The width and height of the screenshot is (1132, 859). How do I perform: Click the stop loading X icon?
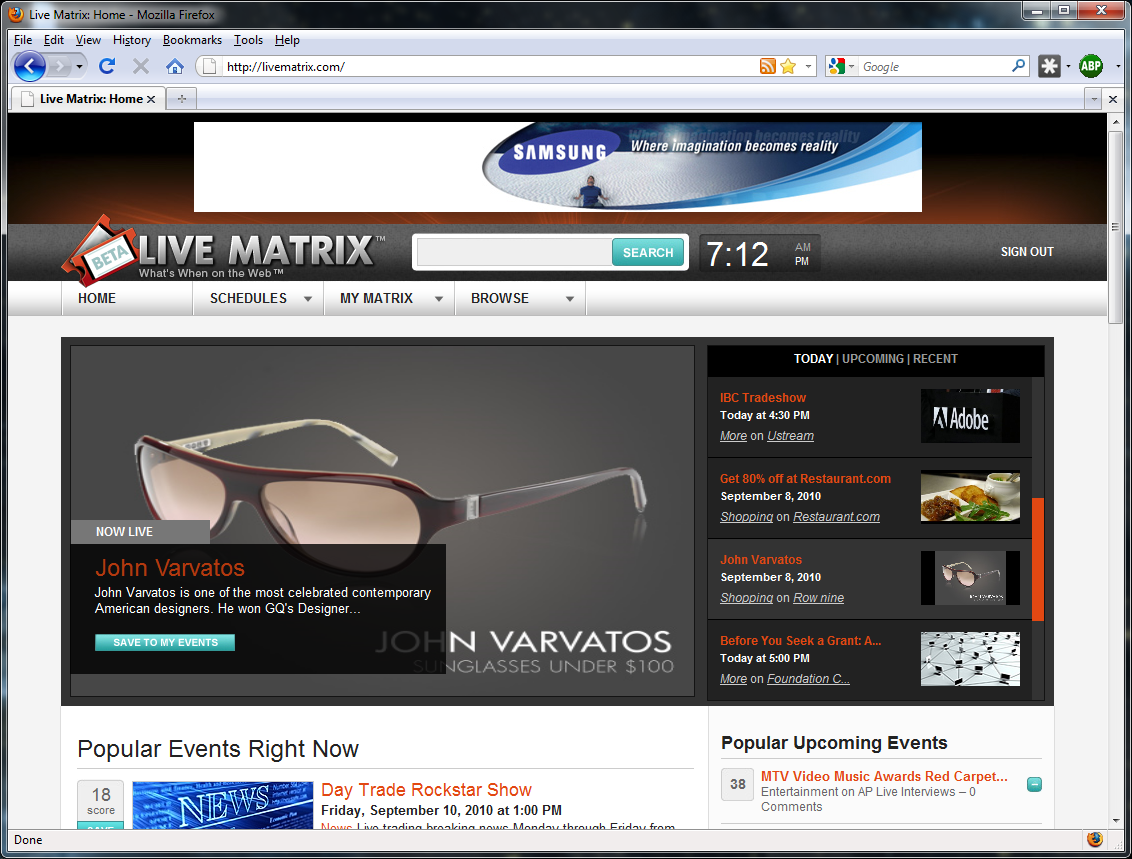(x=141, y=66)
